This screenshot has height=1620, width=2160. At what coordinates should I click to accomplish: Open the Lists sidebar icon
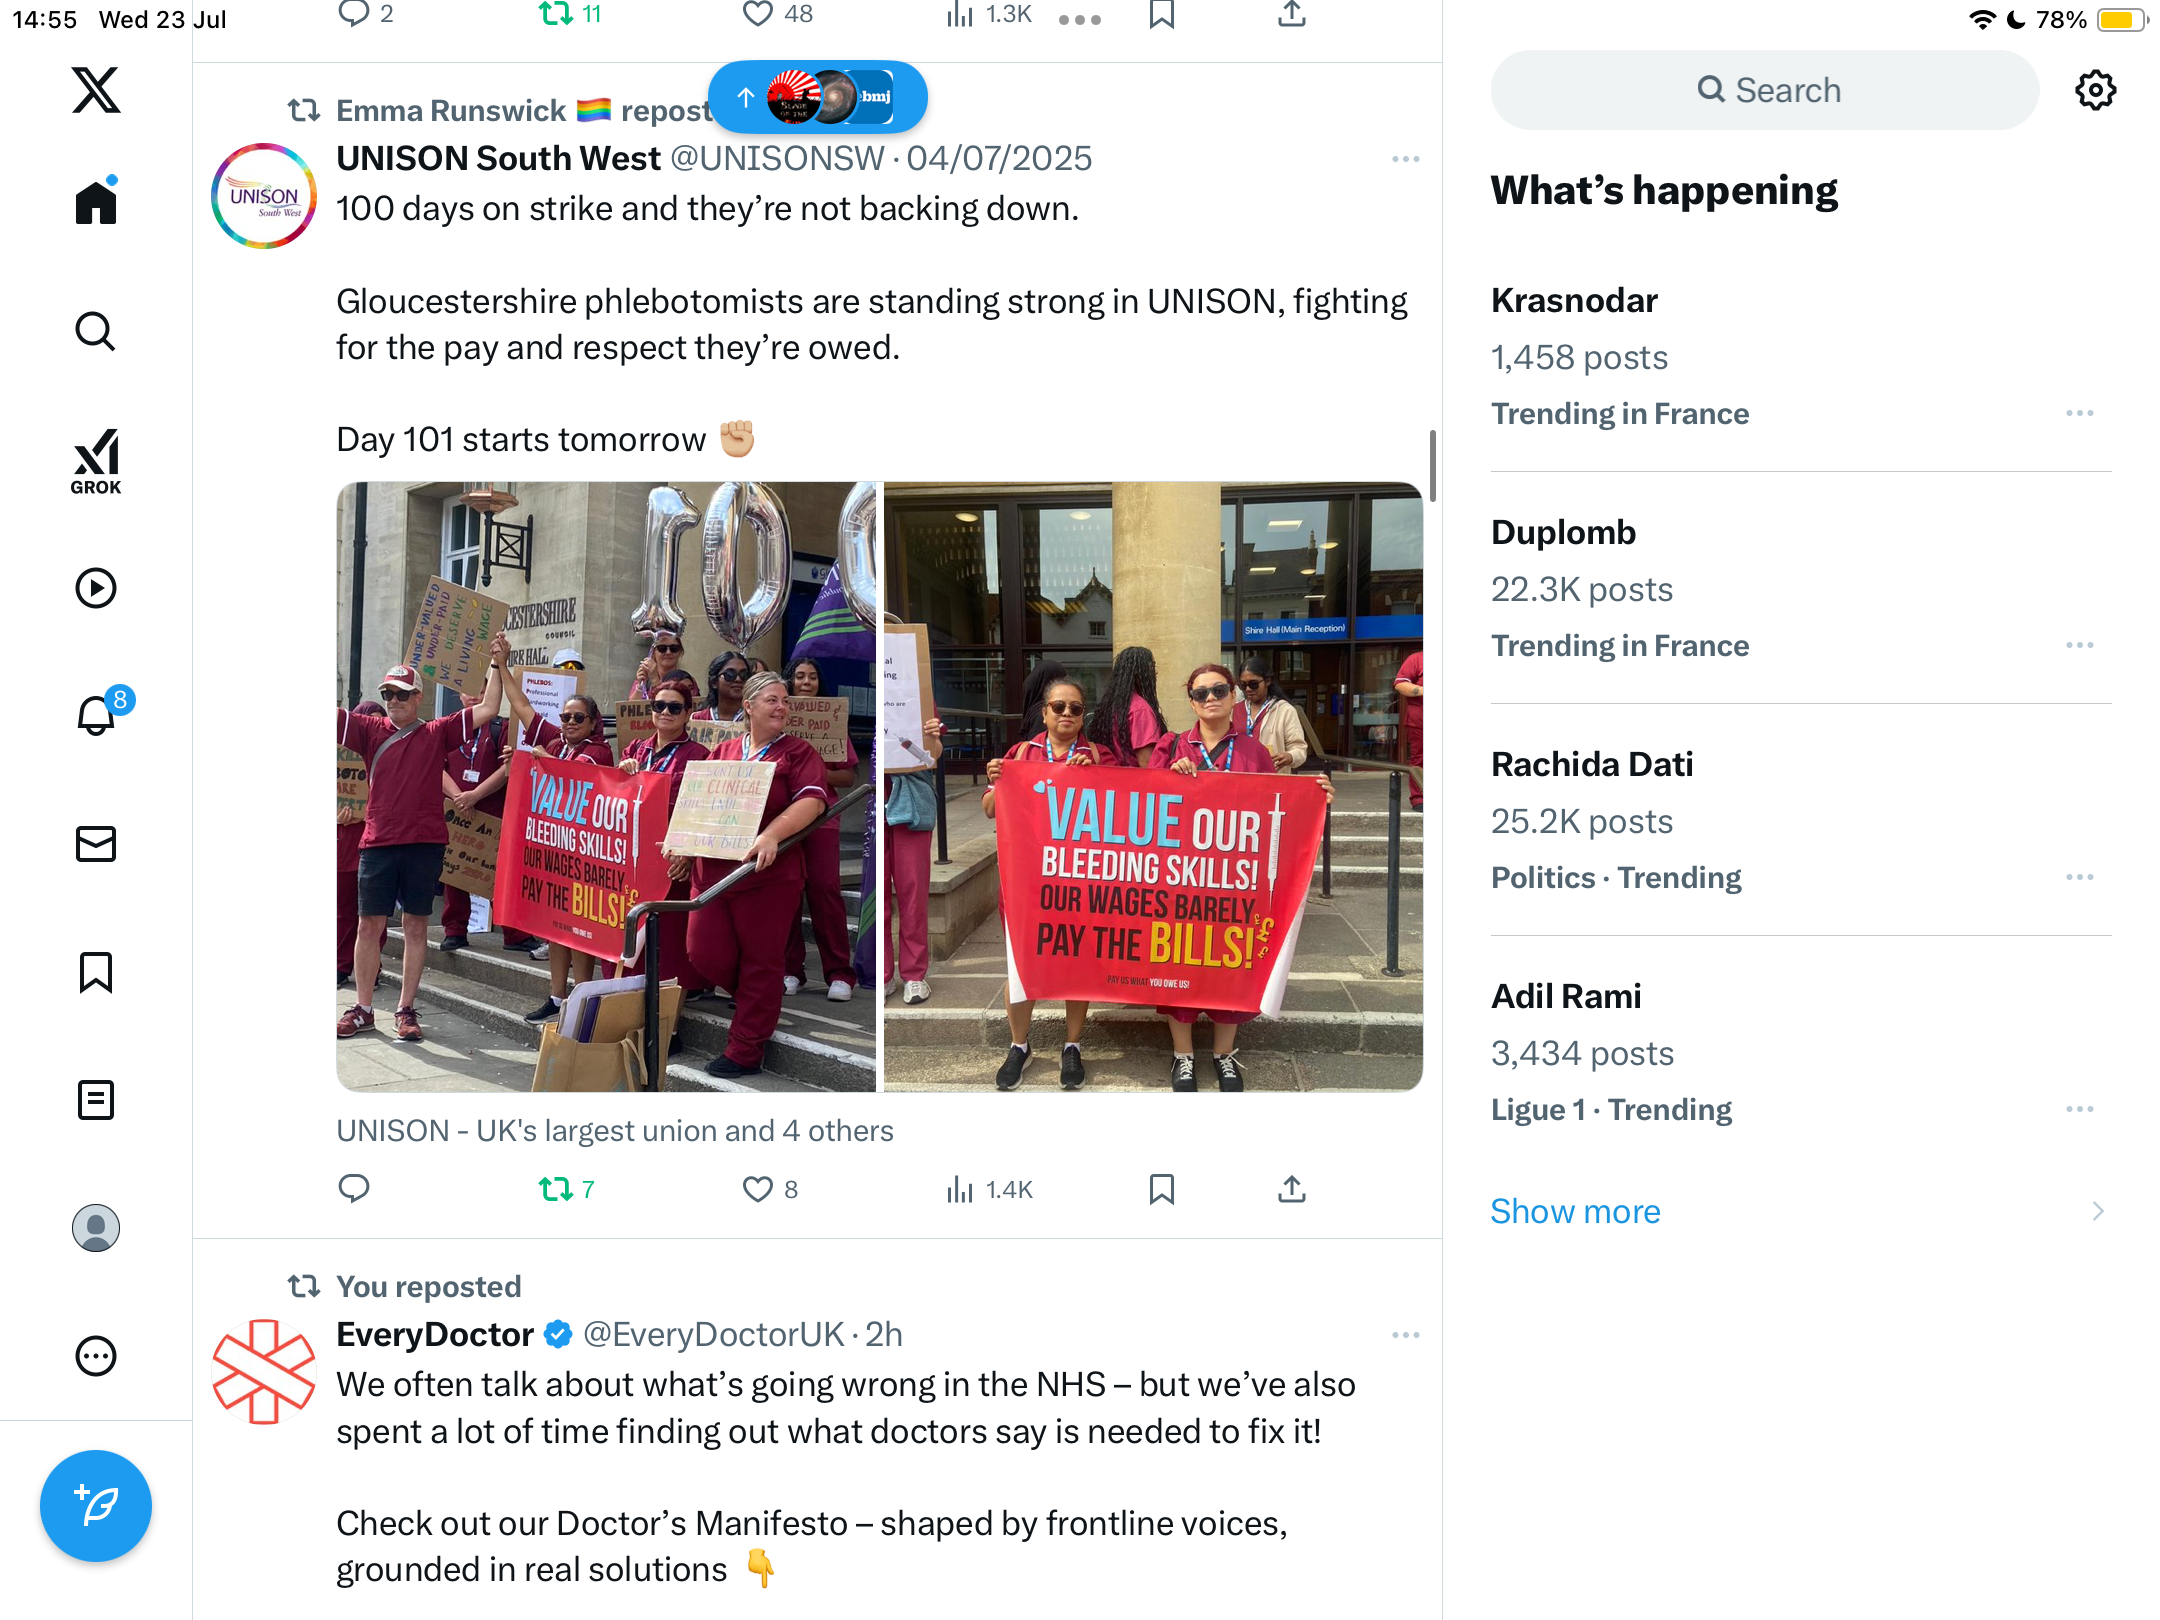(96, 1100)
